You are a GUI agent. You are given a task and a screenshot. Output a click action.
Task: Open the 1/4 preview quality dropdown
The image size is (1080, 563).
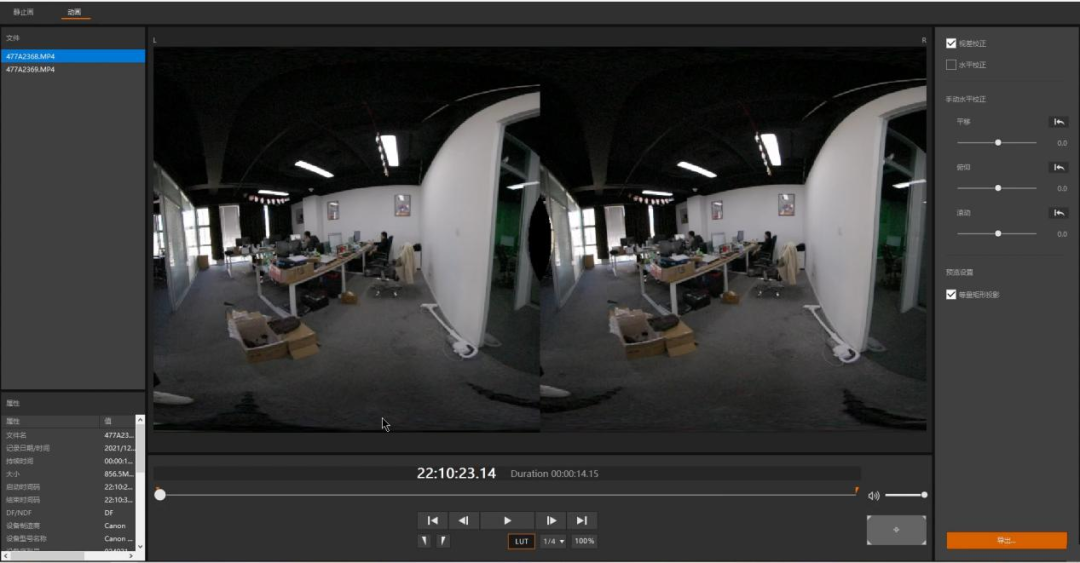click(x=553, y=541)
